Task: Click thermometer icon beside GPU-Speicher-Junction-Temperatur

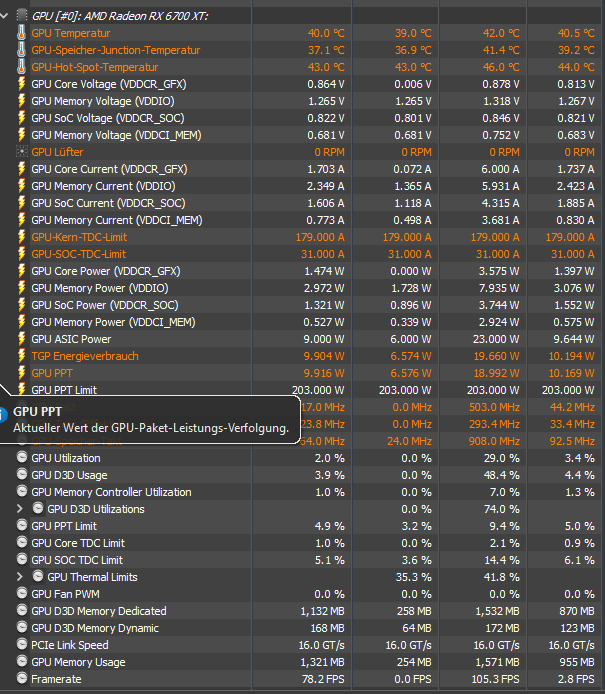Action: (21, 50)
